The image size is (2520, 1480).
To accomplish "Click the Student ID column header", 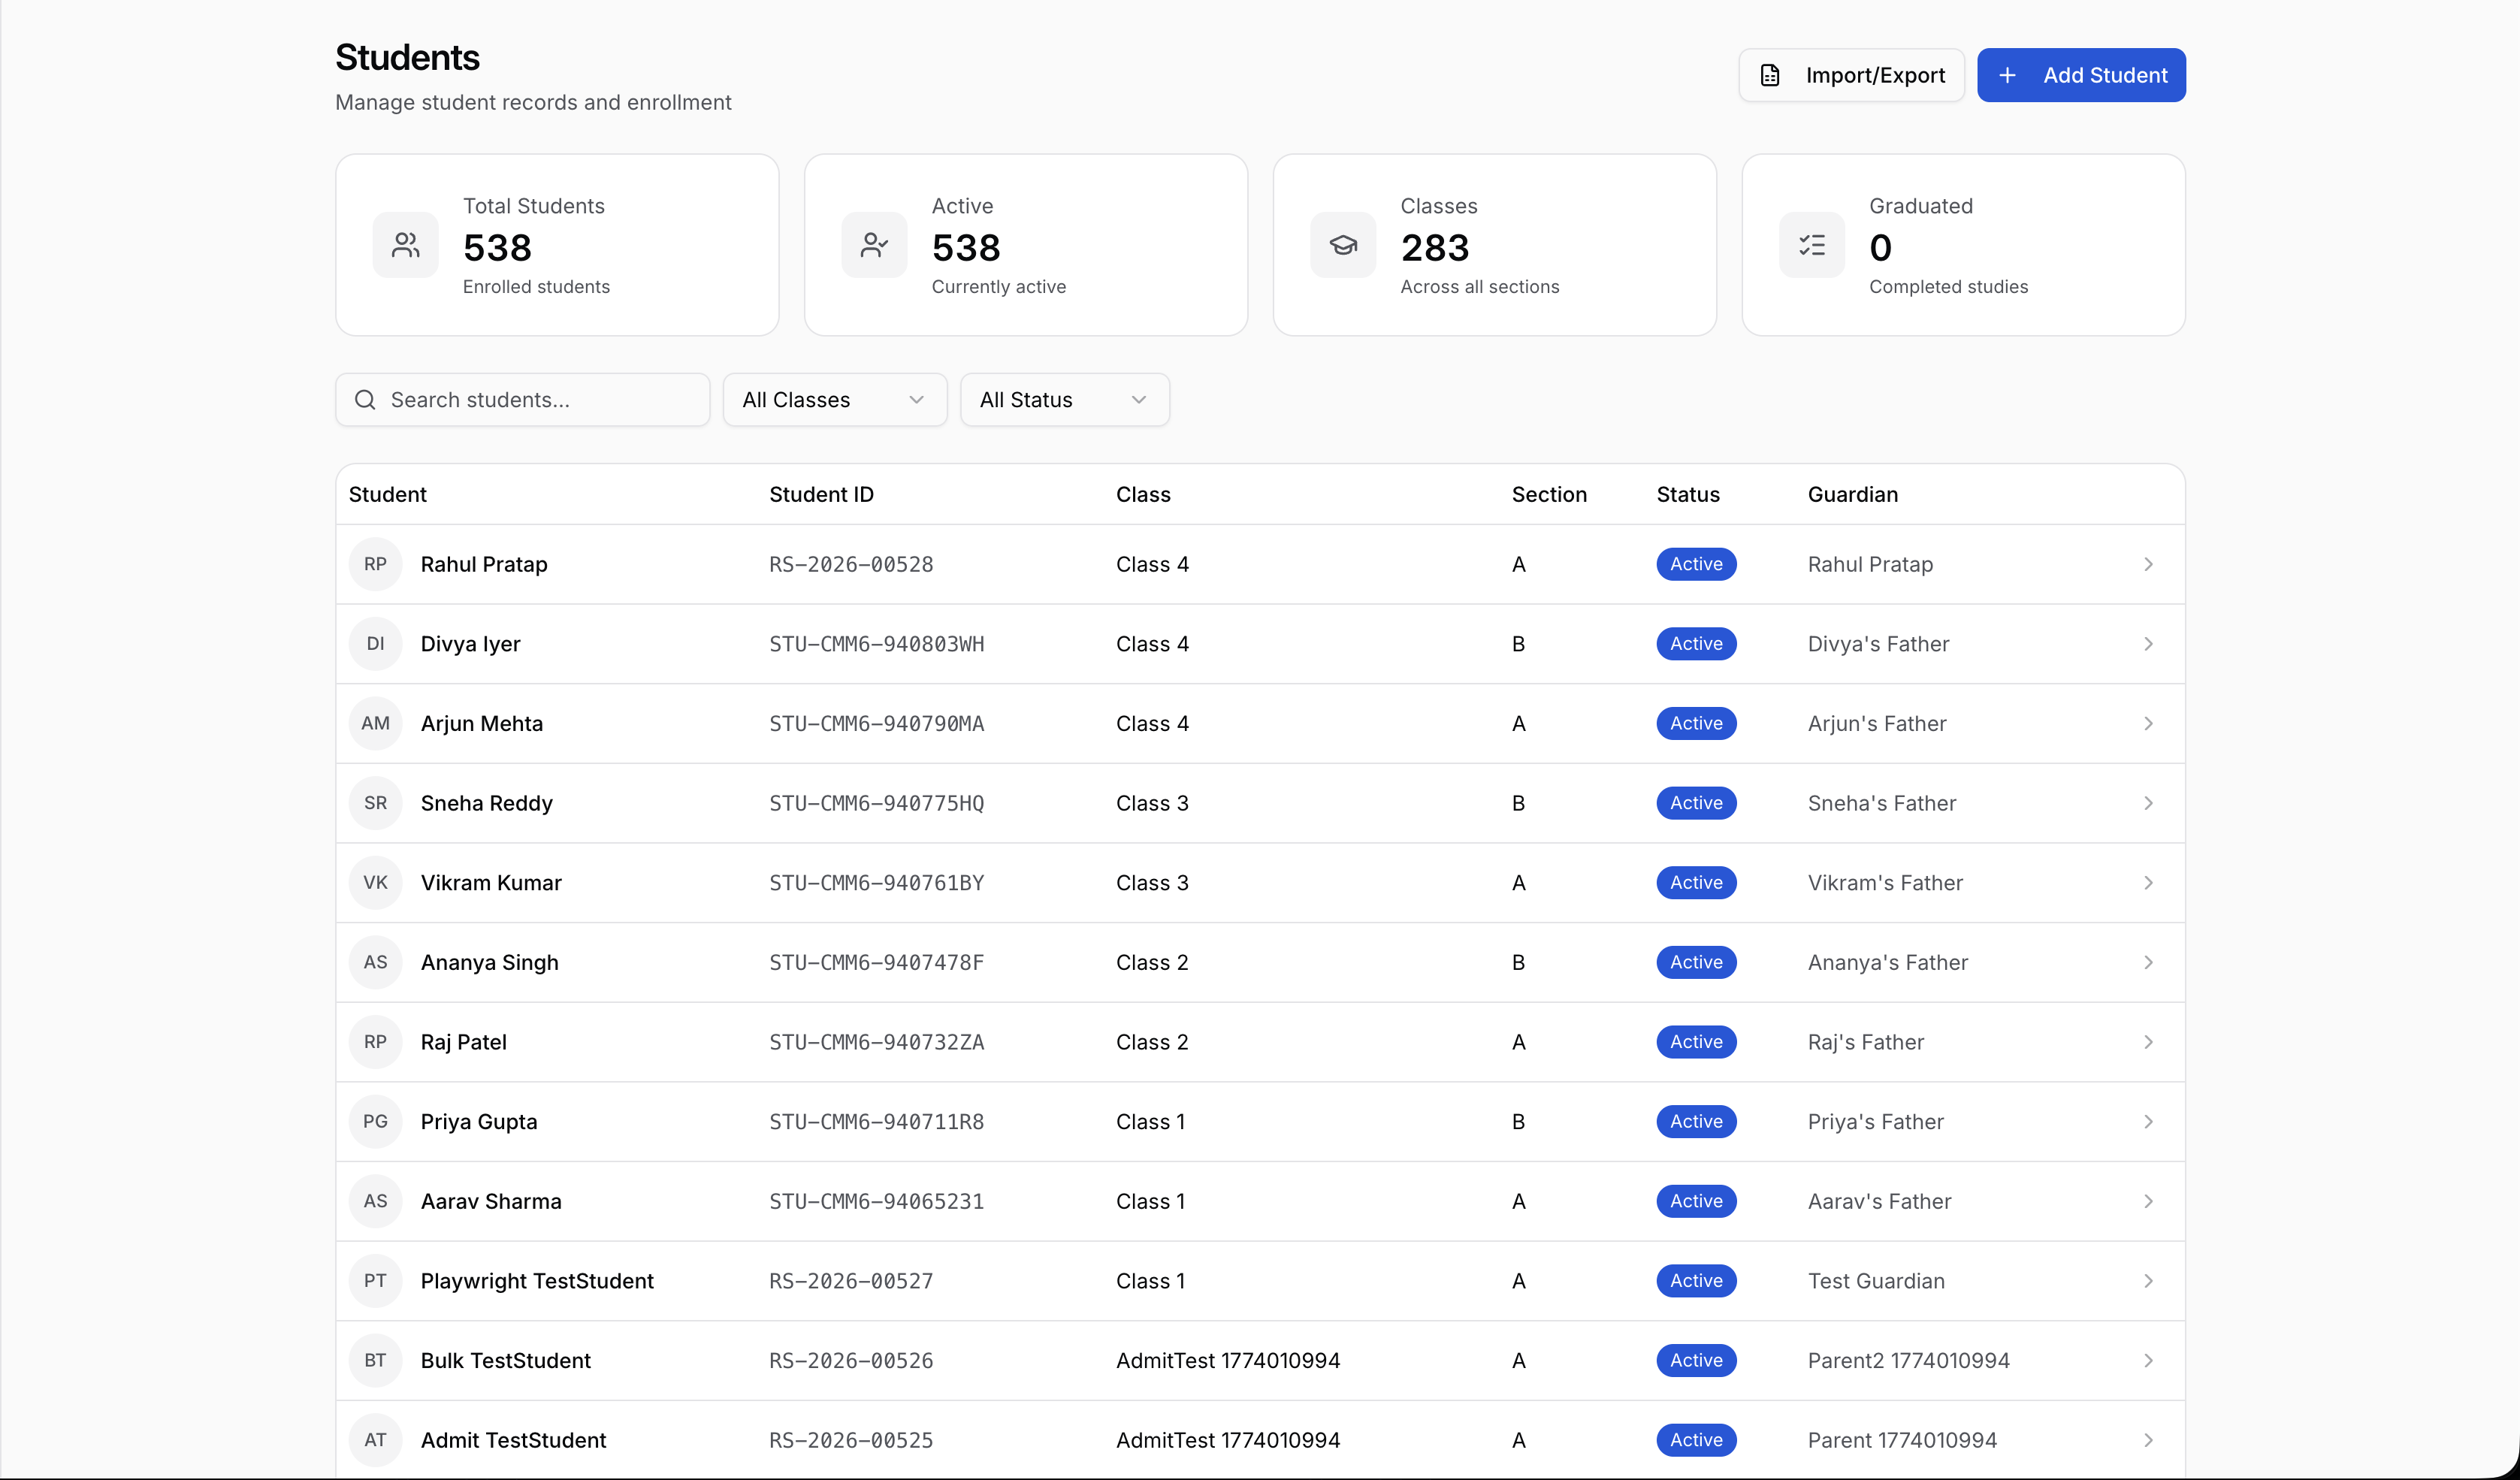I will click(x=821, y=494).
